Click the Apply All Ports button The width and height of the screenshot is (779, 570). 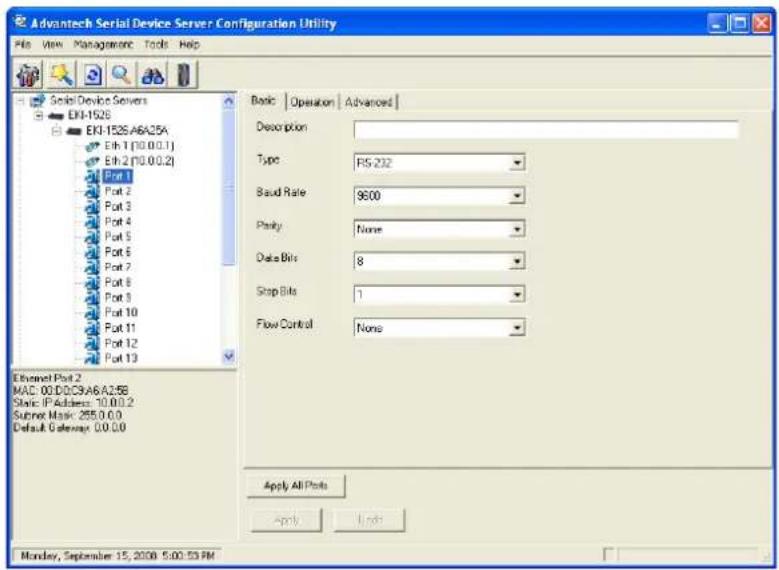[x=296, y=486]
